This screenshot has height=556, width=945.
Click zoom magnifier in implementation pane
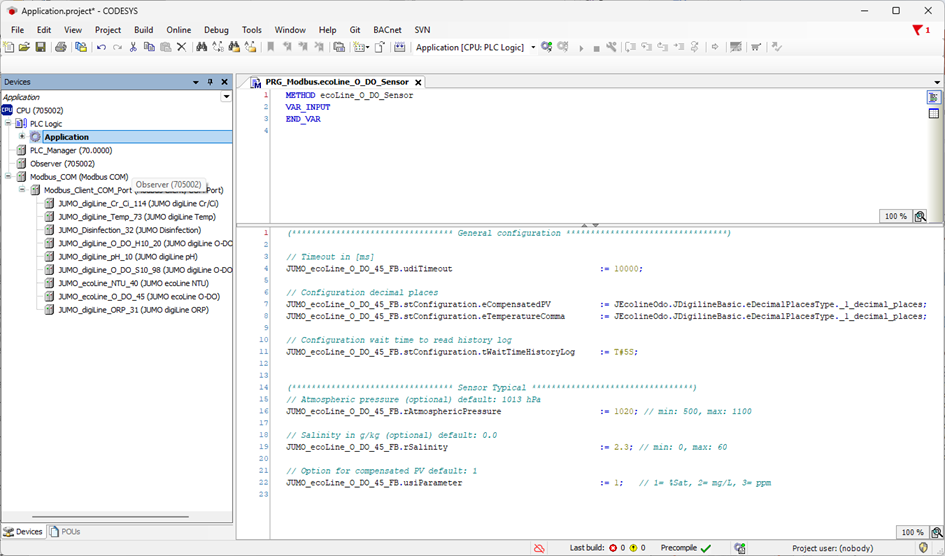(x=936, y=532)
